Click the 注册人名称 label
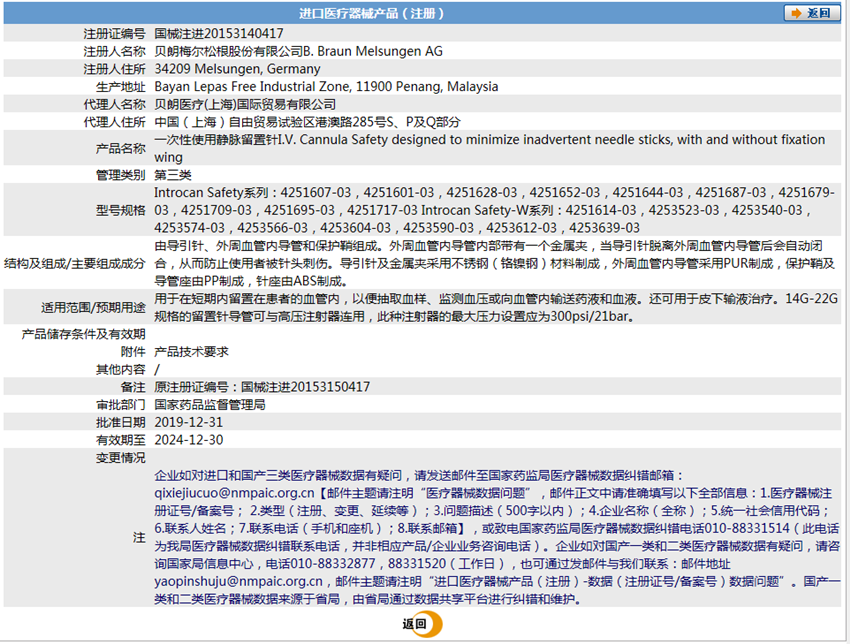The image size is (850, 644). (x=114, y=51)
